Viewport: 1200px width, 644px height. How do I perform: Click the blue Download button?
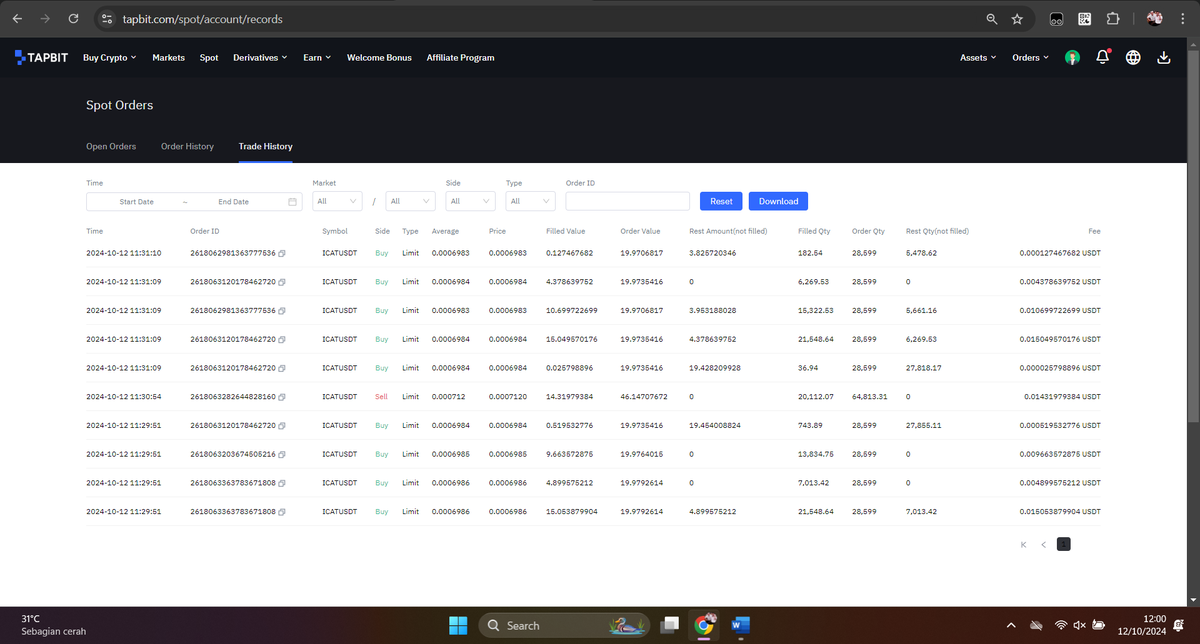(778, 201)
